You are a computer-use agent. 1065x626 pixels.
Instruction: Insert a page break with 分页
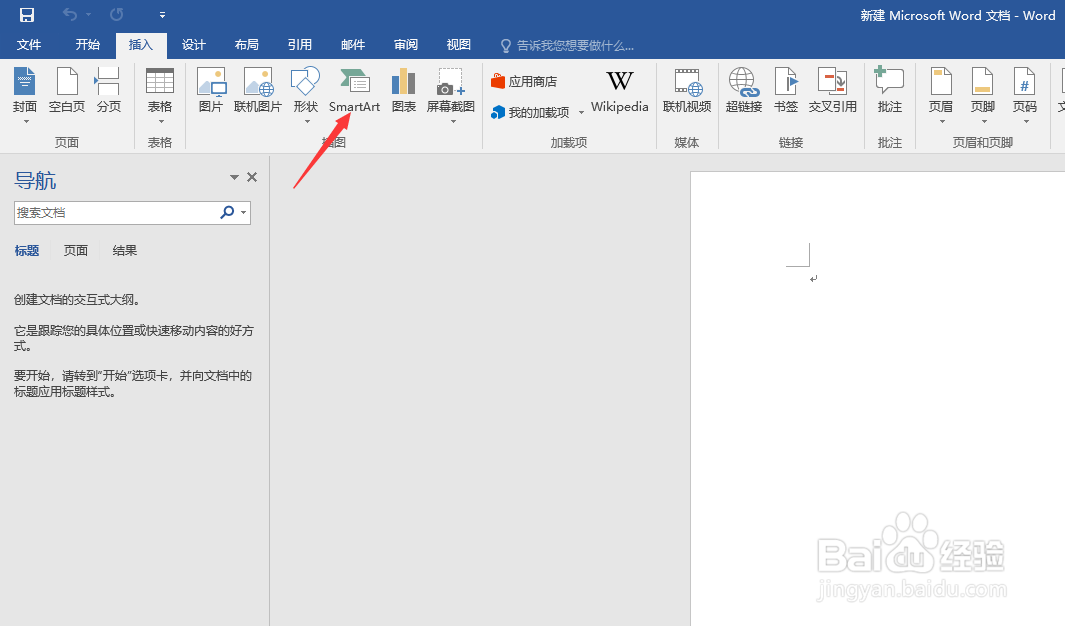click(109, 90)
